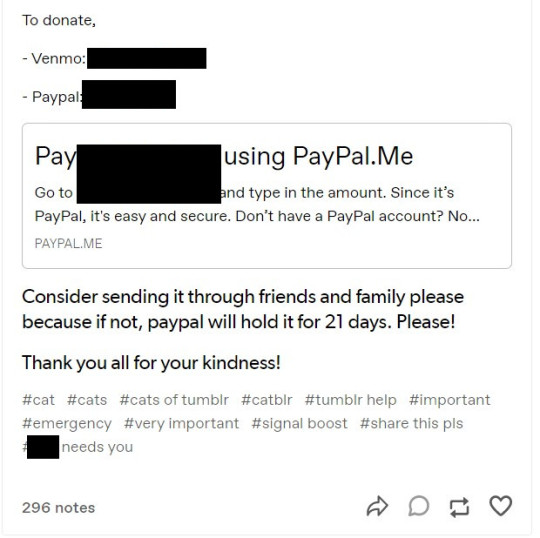Viewport: 540px width, 538px height.
Task: Reblog the post with the reblog icon
Action: pyautogui.click(x=459, y=507)
